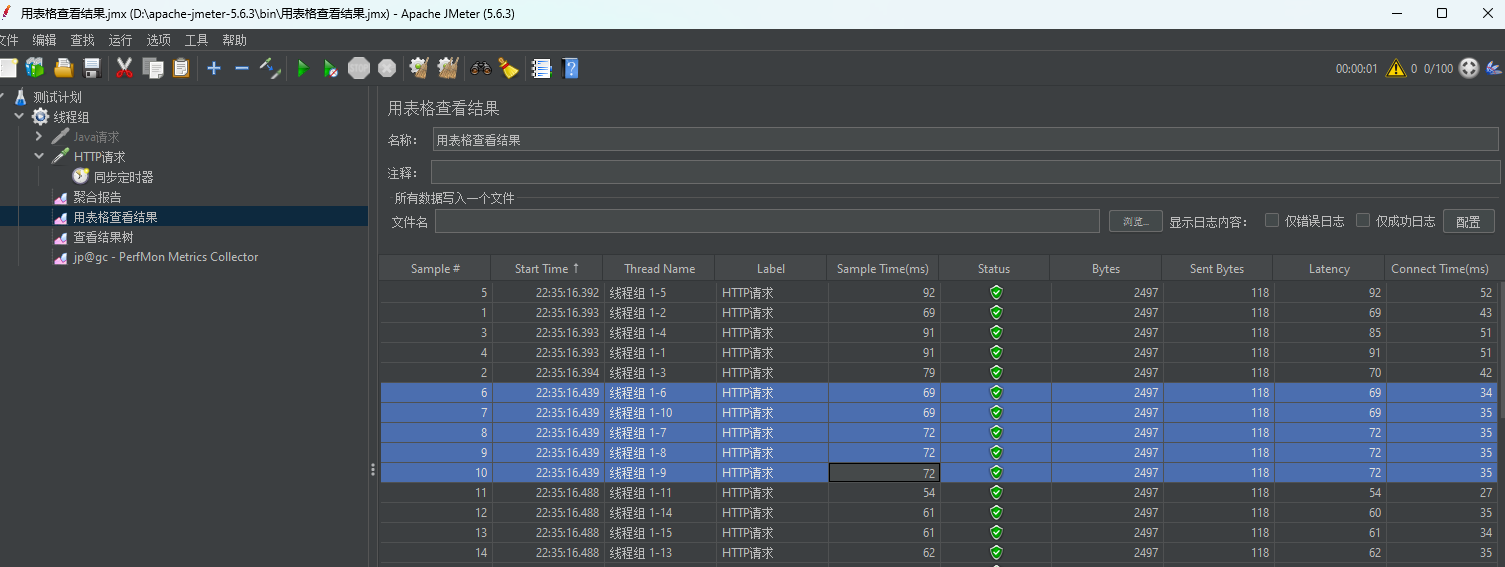Image resolution: width=1505 pixels, height=567 pixels.
Task: Click the Toggle enable/disable element icon
Action: click(270, 68)
